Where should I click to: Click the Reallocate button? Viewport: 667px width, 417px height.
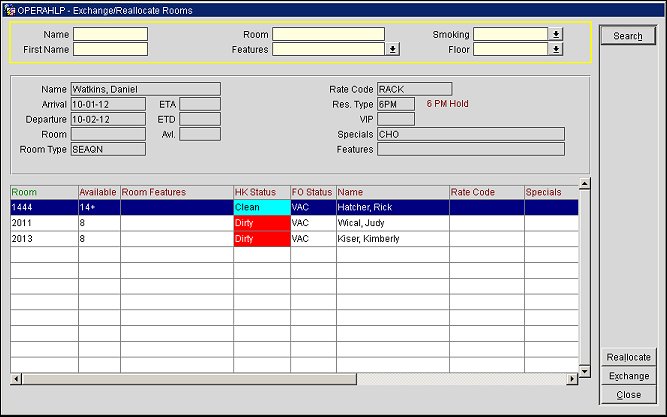628,357
